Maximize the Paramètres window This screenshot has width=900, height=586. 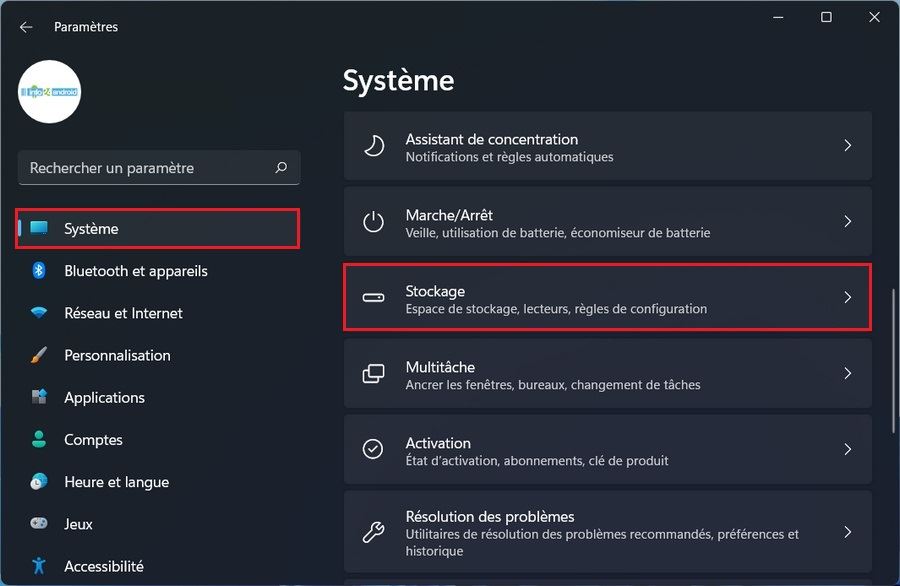point(827,17)
